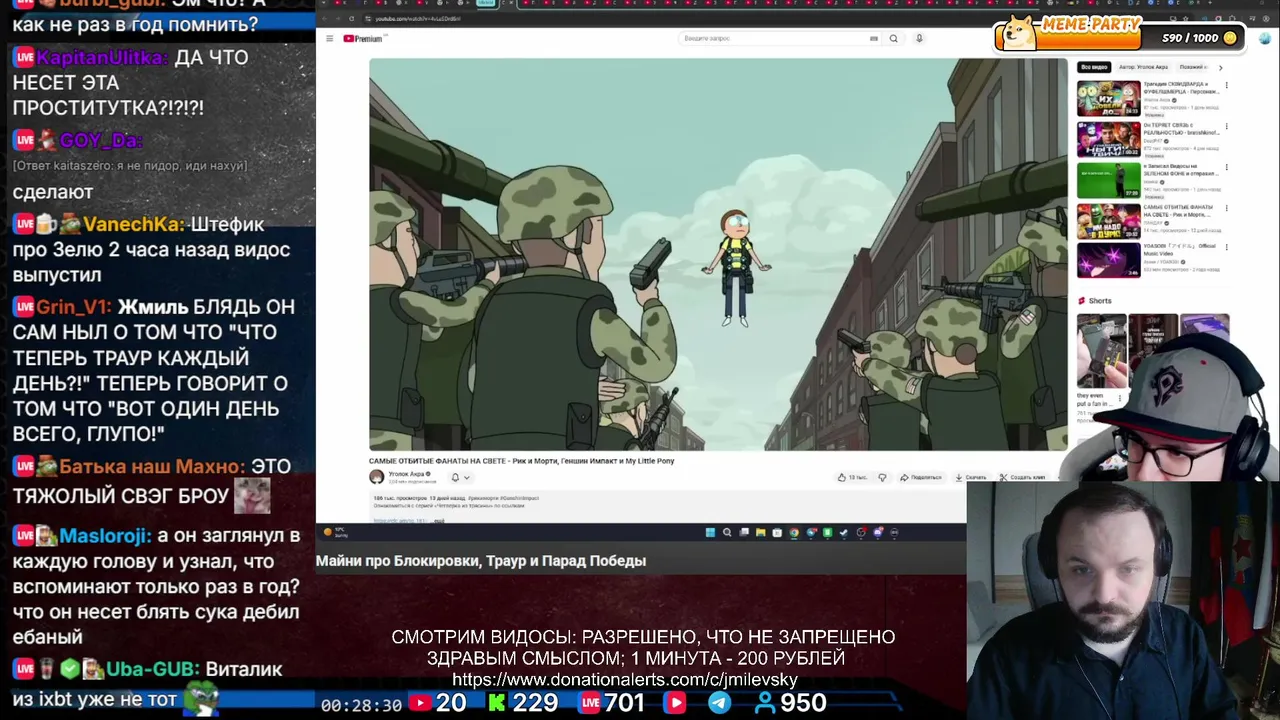Select the Автор: Уголок Акра chip

click(x=1143, y=67)
